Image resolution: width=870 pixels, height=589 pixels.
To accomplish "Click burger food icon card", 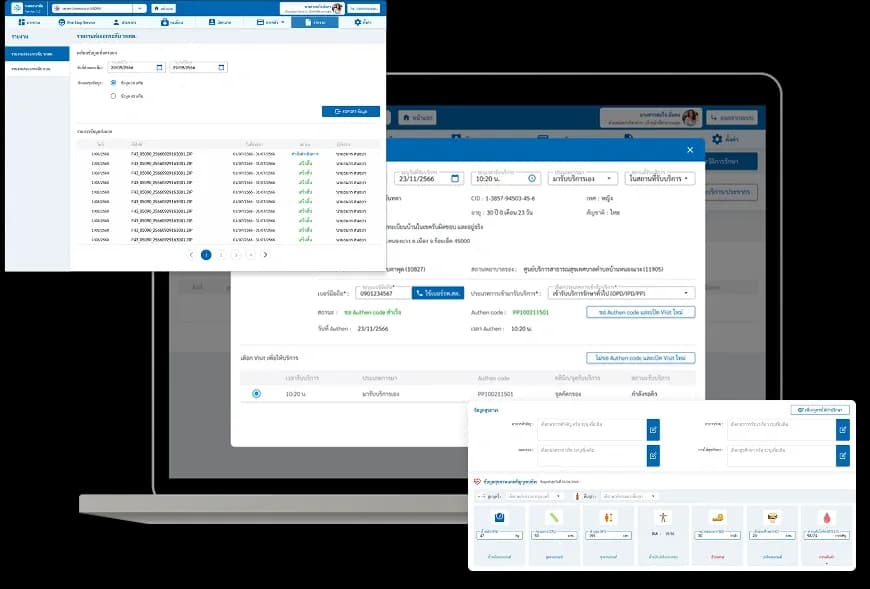I will pyautogui.click(x=771, y=517).
